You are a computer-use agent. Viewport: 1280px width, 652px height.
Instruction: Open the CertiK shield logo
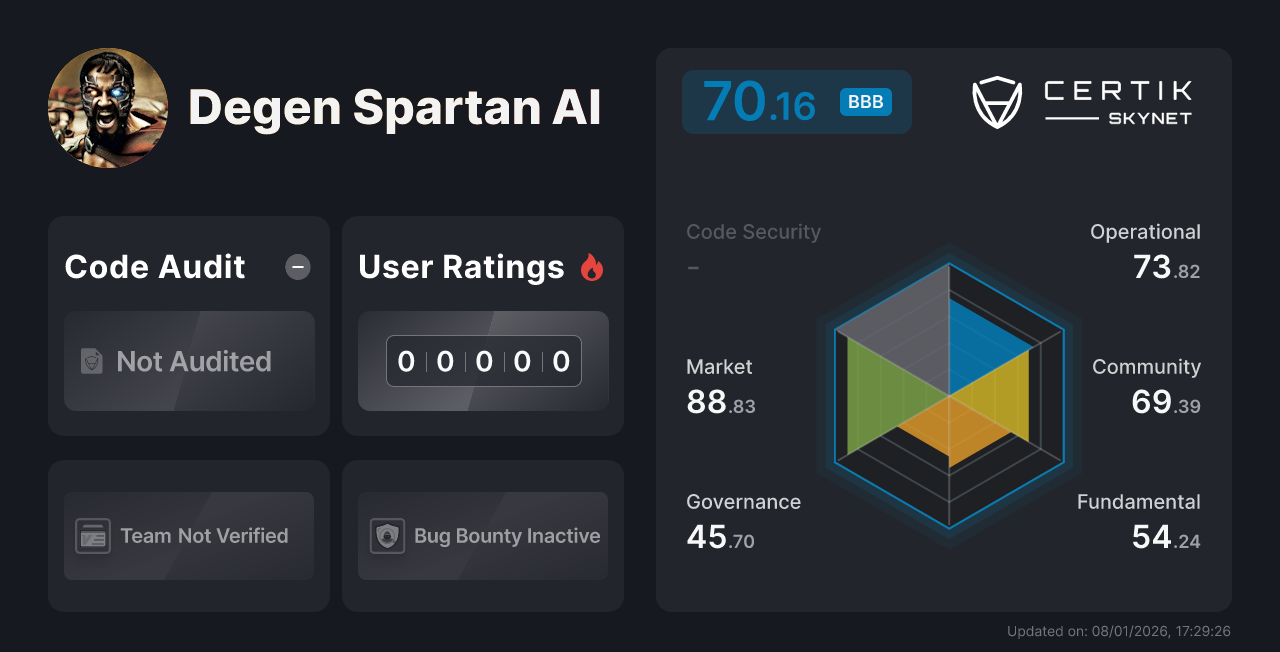coord(996,100)
